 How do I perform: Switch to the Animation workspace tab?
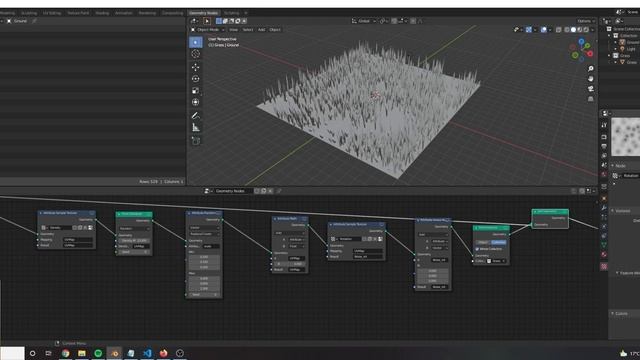(124, 13)
